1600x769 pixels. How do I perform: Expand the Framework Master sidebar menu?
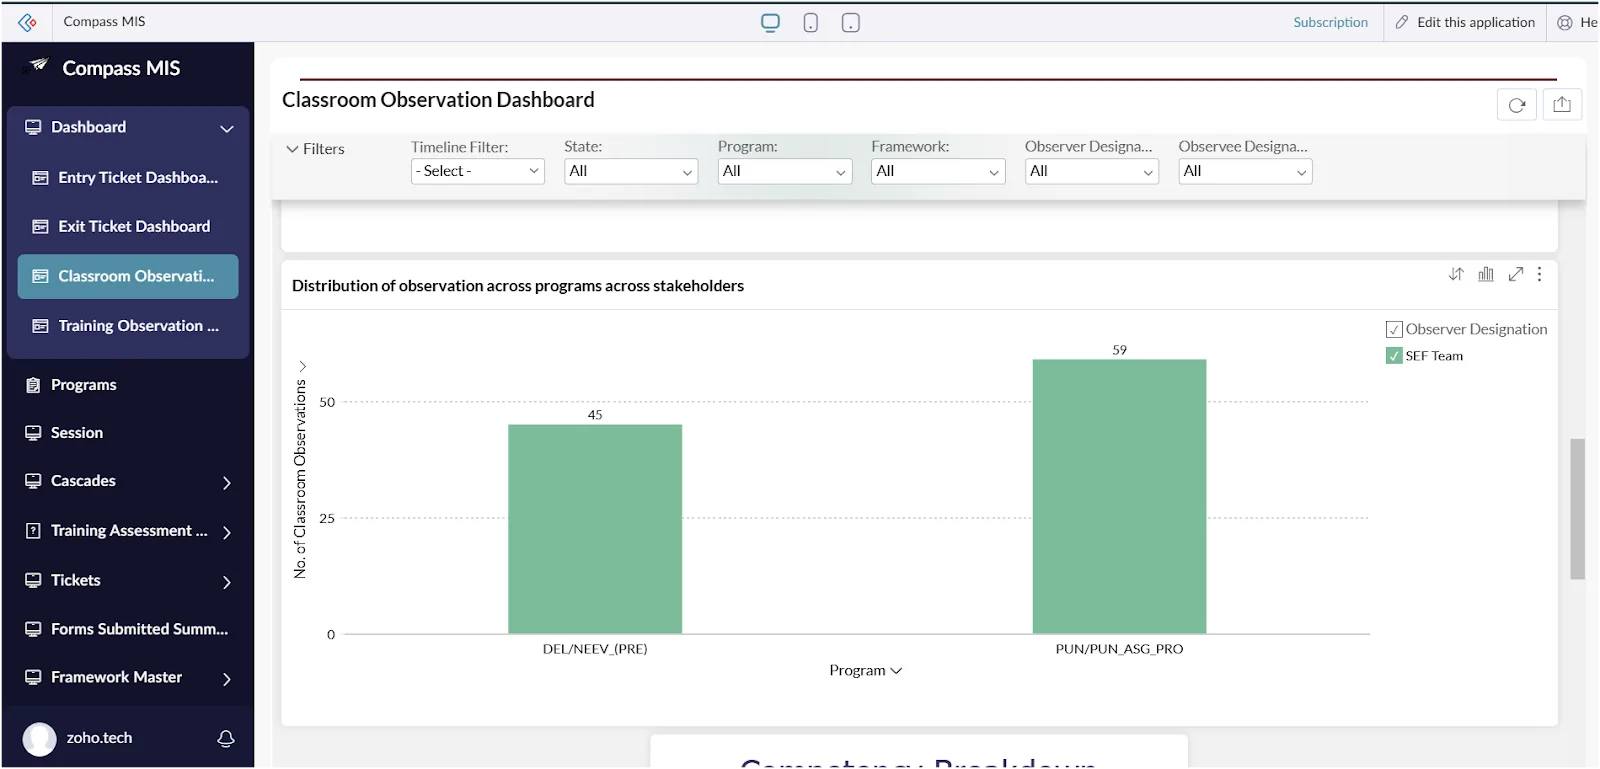point(227,678)
